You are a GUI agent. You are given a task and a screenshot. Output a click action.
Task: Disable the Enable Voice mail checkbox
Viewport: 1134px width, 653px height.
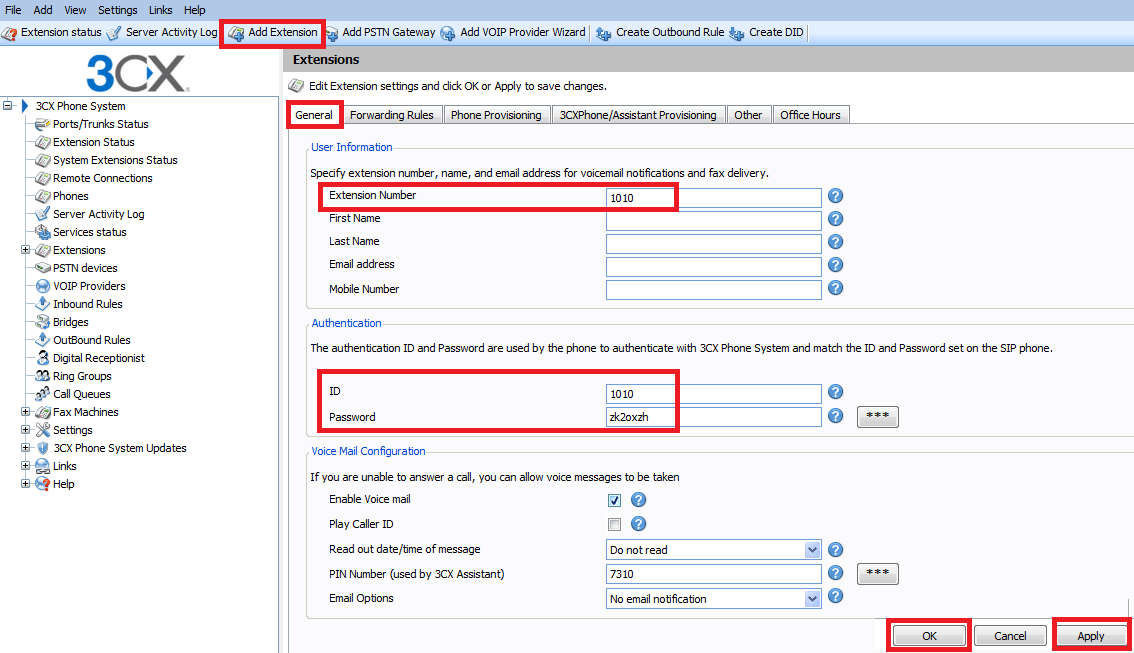tap(615, 500)
